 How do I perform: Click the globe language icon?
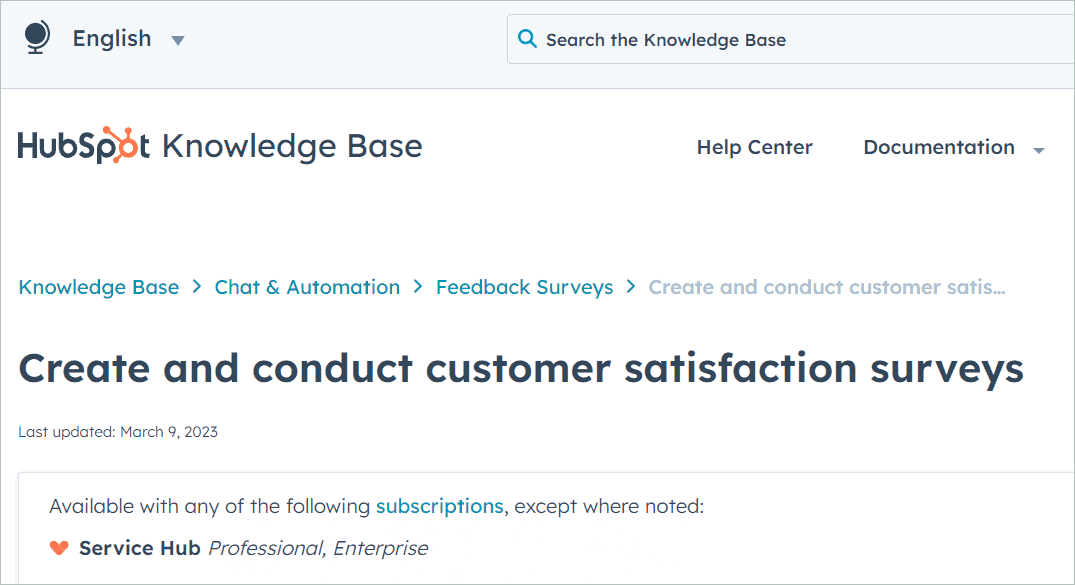(36, 37)
